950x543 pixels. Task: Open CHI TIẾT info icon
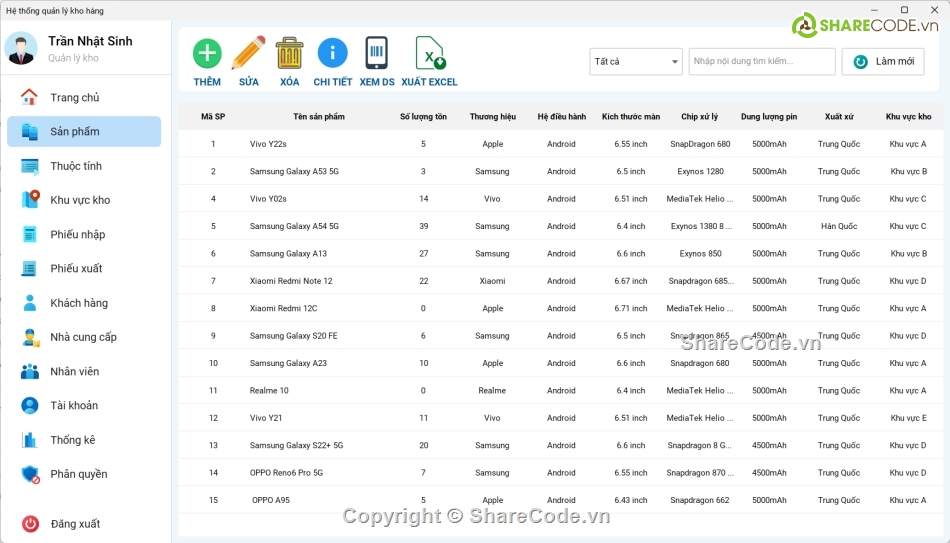coord(332,54)
